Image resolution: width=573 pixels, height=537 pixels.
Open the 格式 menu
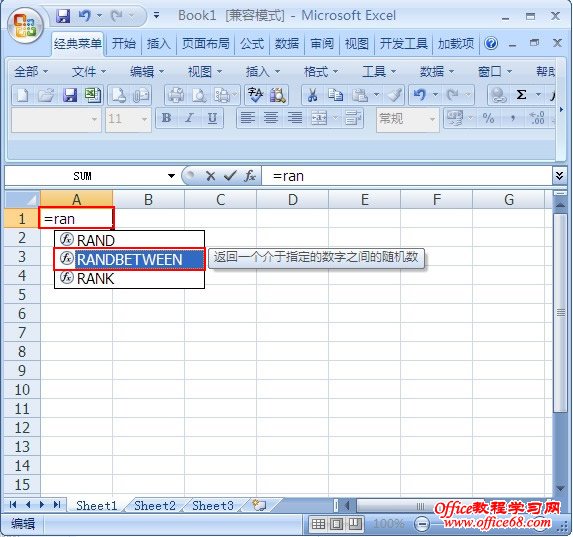320,71
